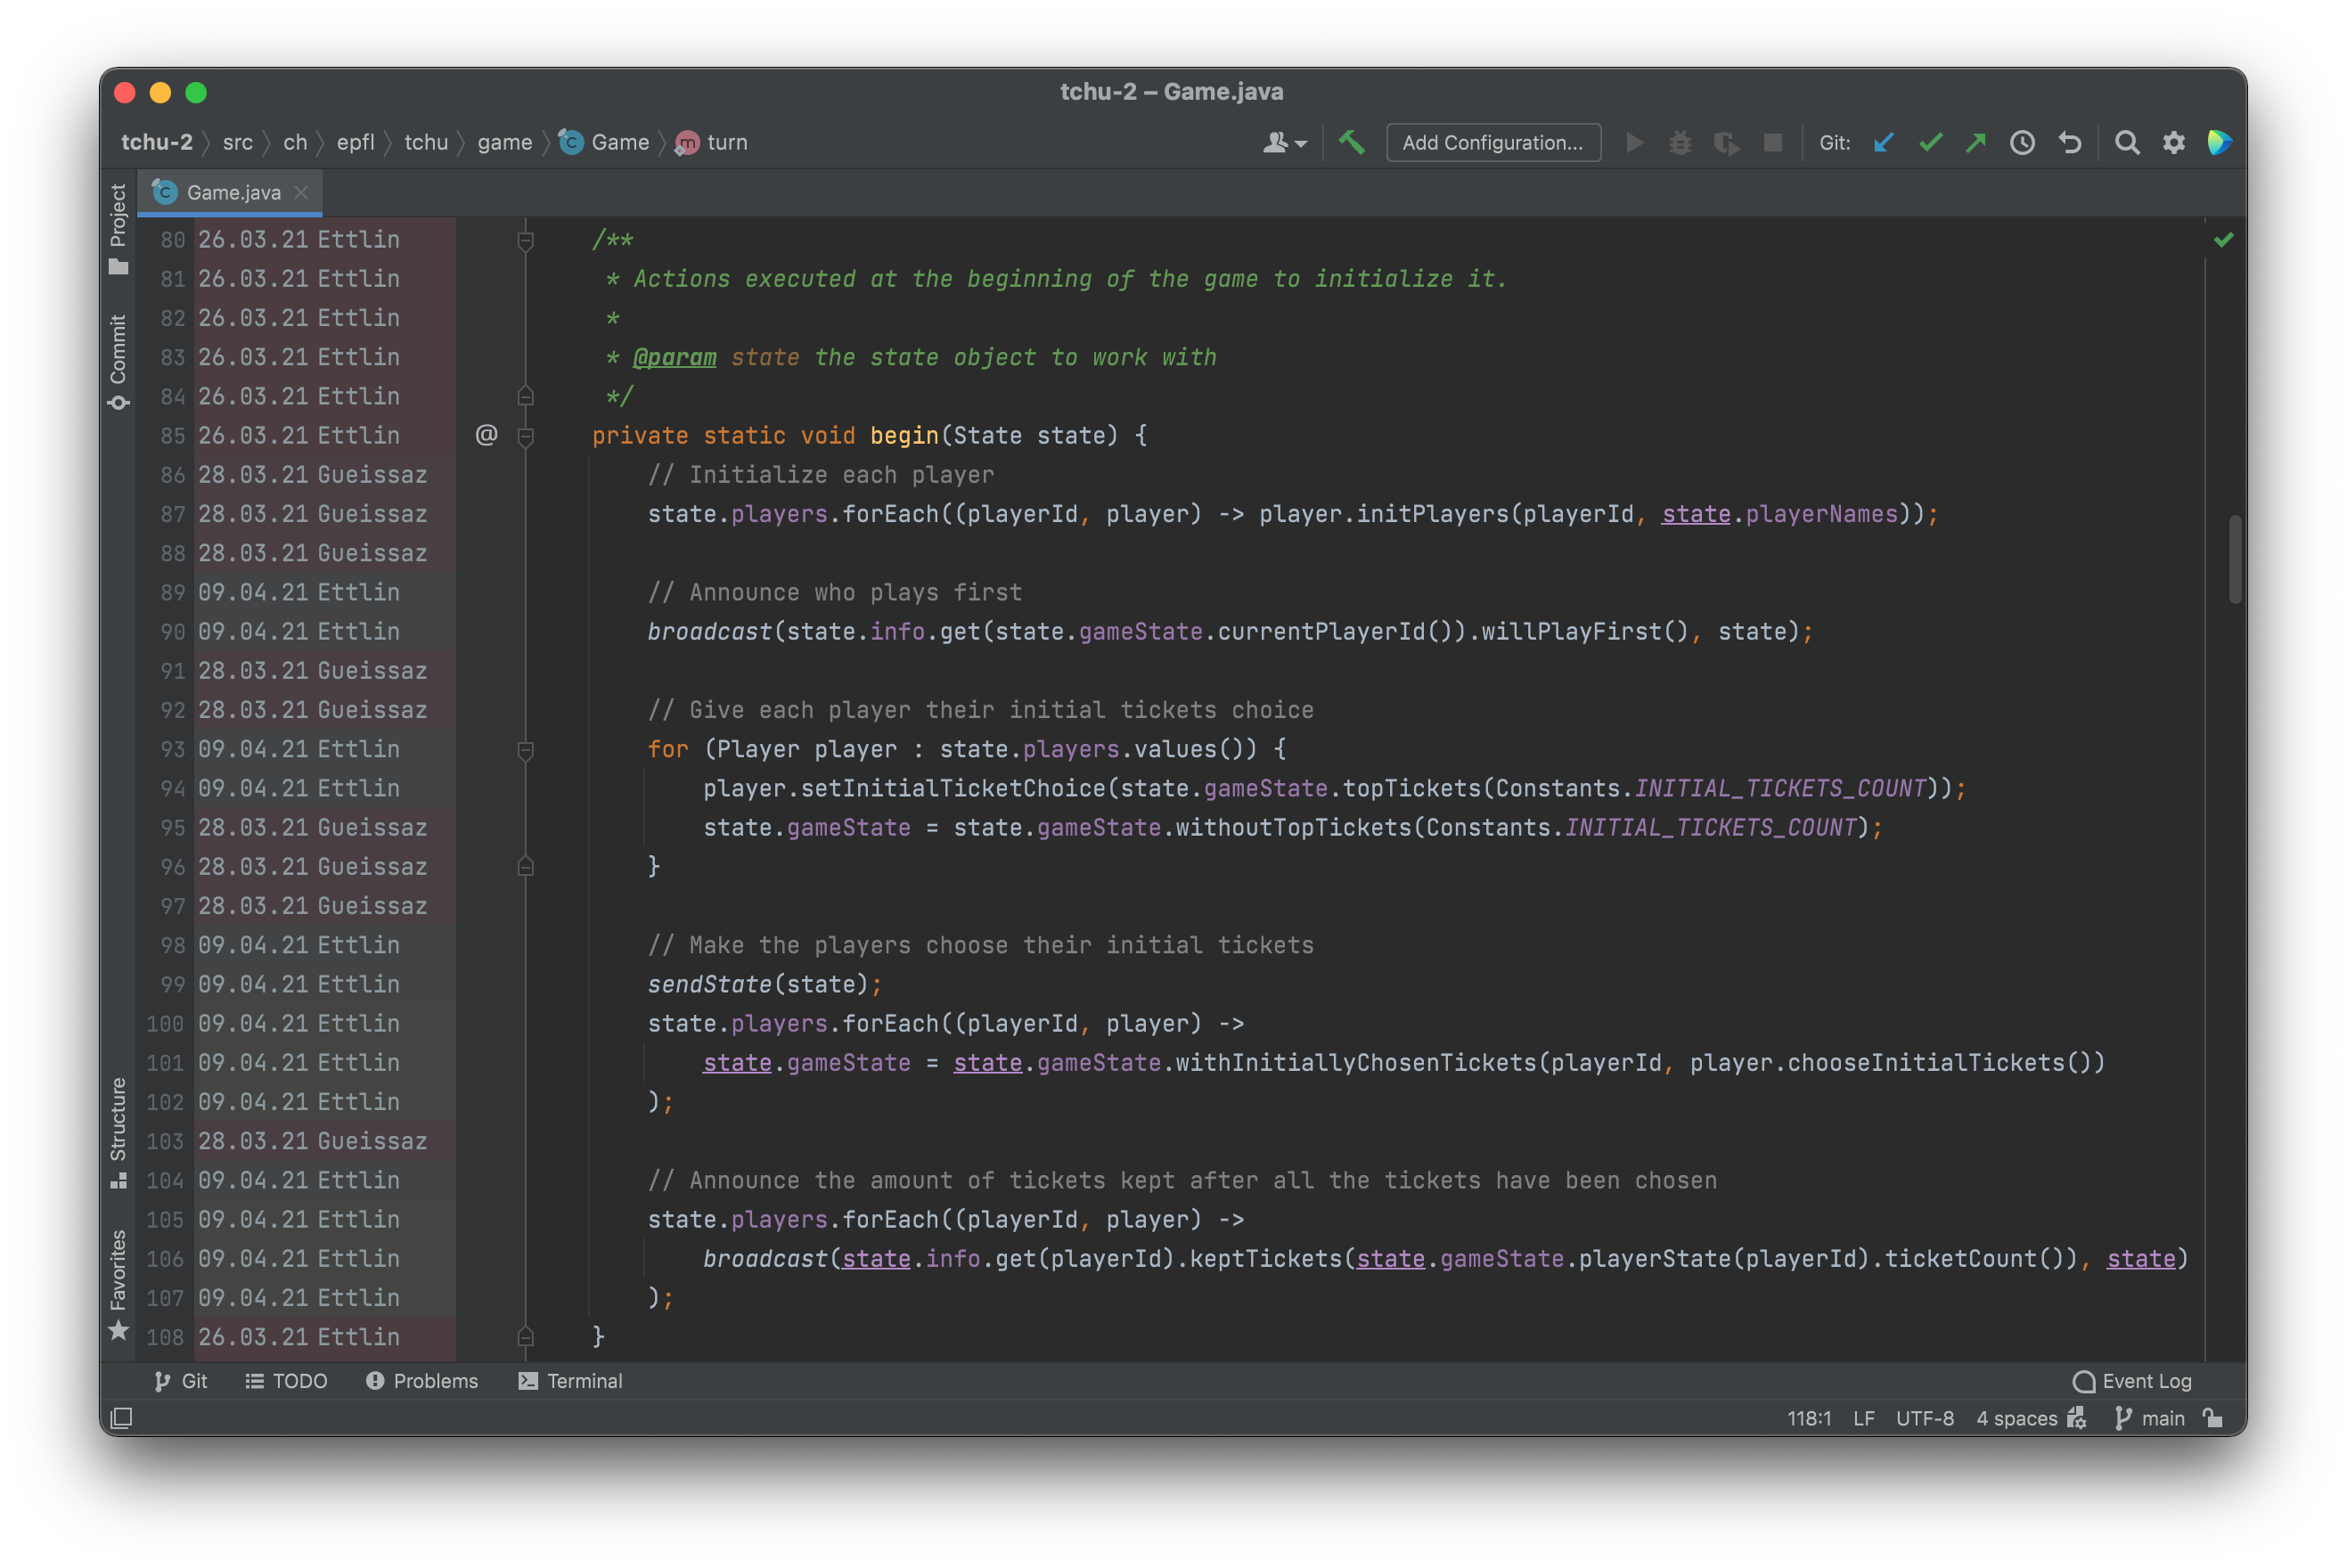Open the Problems tool window
This screenshot has height=1568, width=2347.
[x=421, y=1381]
